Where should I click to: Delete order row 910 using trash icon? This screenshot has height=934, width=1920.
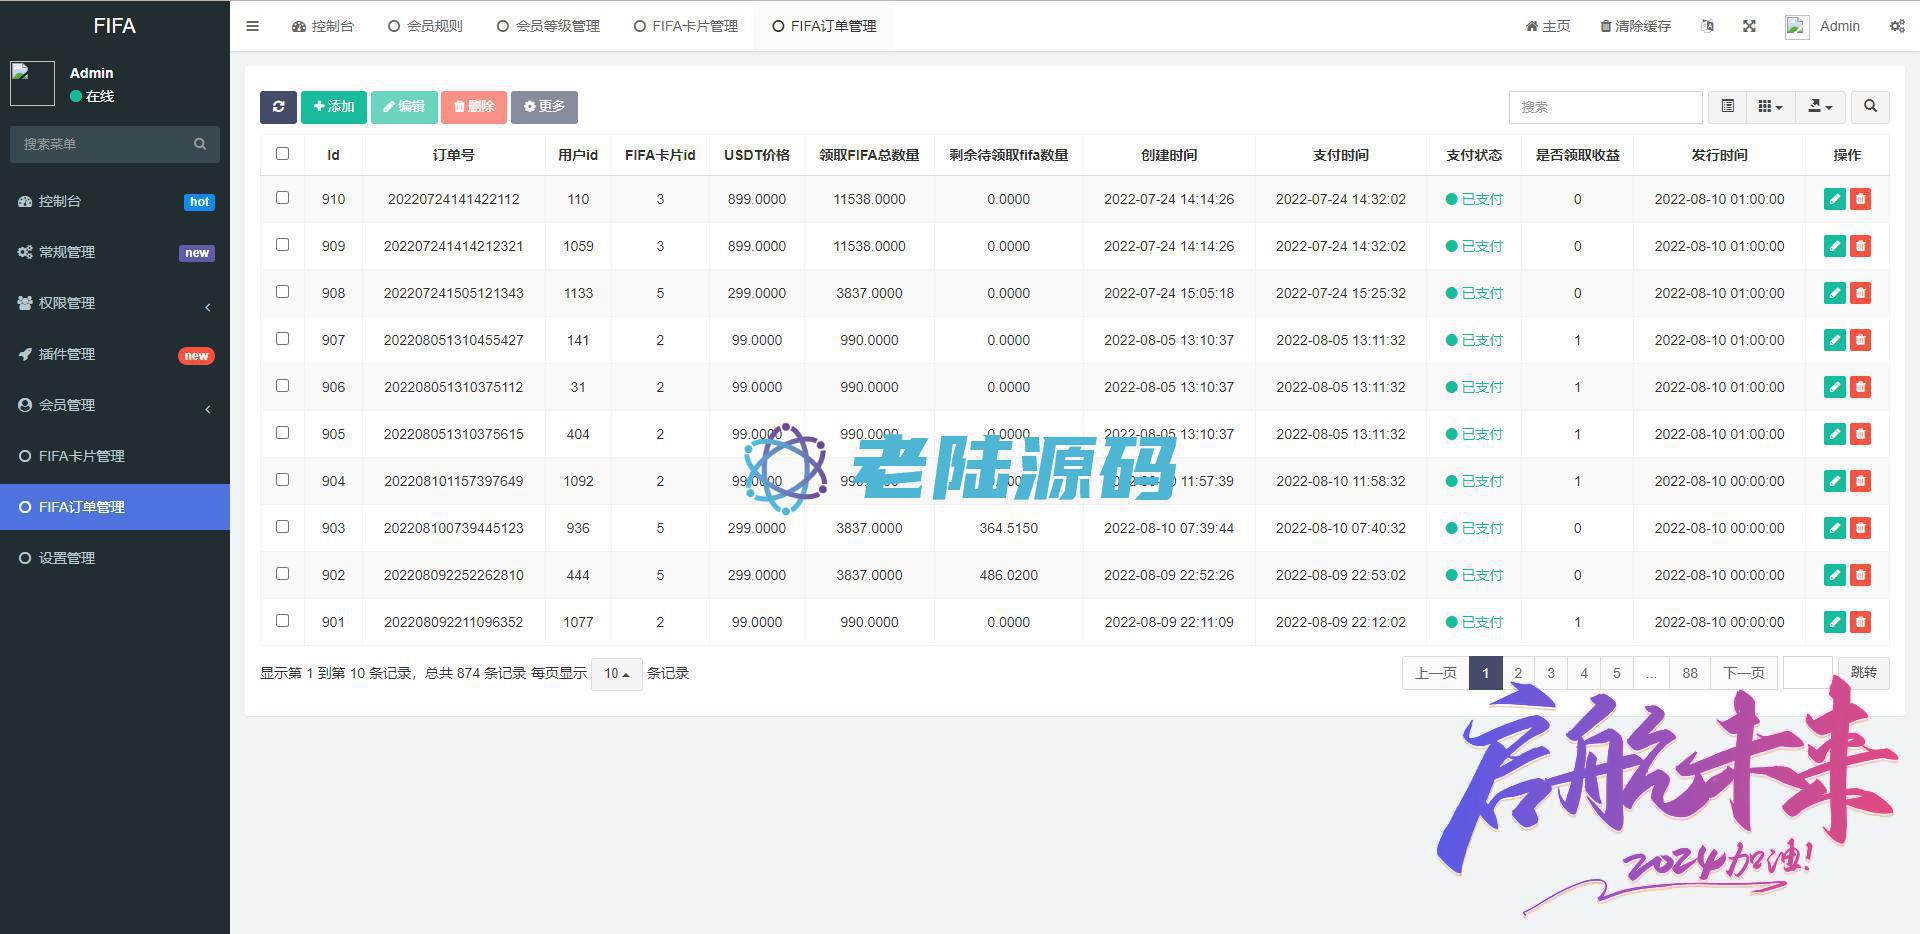[x=1860, y=199]
